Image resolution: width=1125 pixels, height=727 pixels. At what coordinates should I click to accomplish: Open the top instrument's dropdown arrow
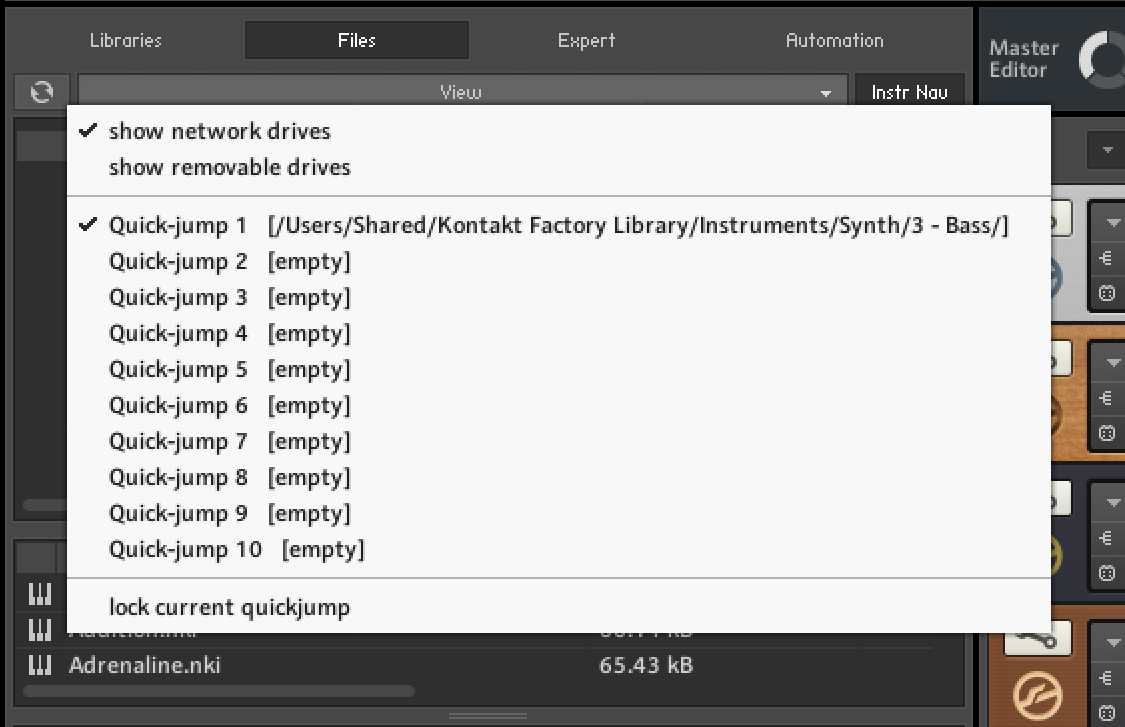1108,221
